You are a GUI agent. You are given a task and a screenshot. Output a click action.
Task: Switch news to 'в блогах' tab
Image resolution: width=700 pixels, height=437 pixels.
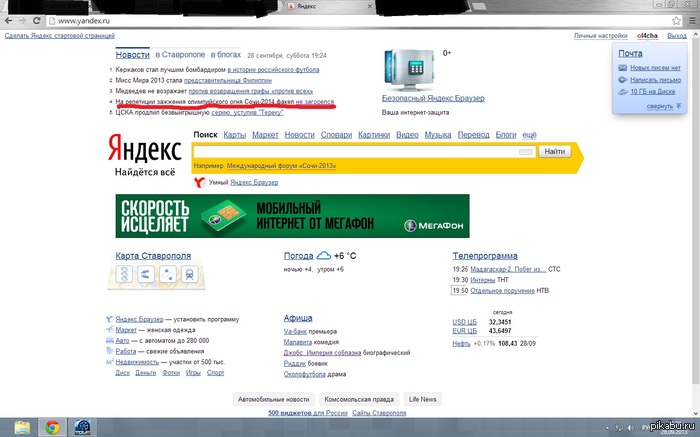[x=228, y=54]
